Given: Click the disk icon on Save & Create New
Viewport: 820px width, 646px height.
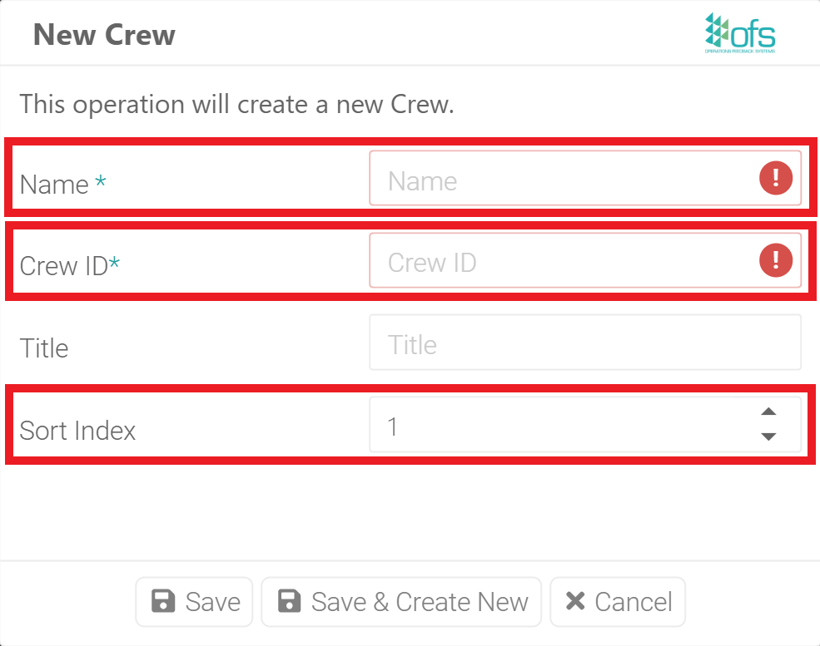Looking at the screenshot, I should point(288,601).
